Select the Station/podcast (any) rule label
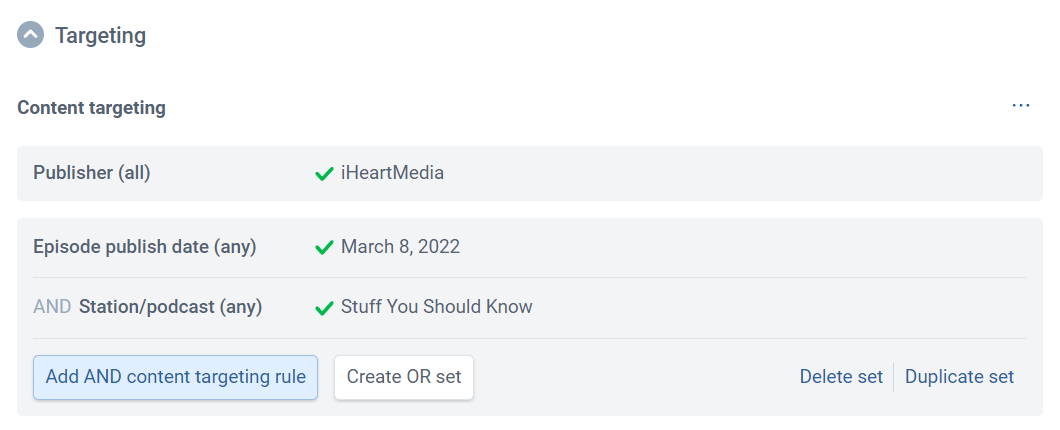The image size is (1060, 430). (170, 307)
